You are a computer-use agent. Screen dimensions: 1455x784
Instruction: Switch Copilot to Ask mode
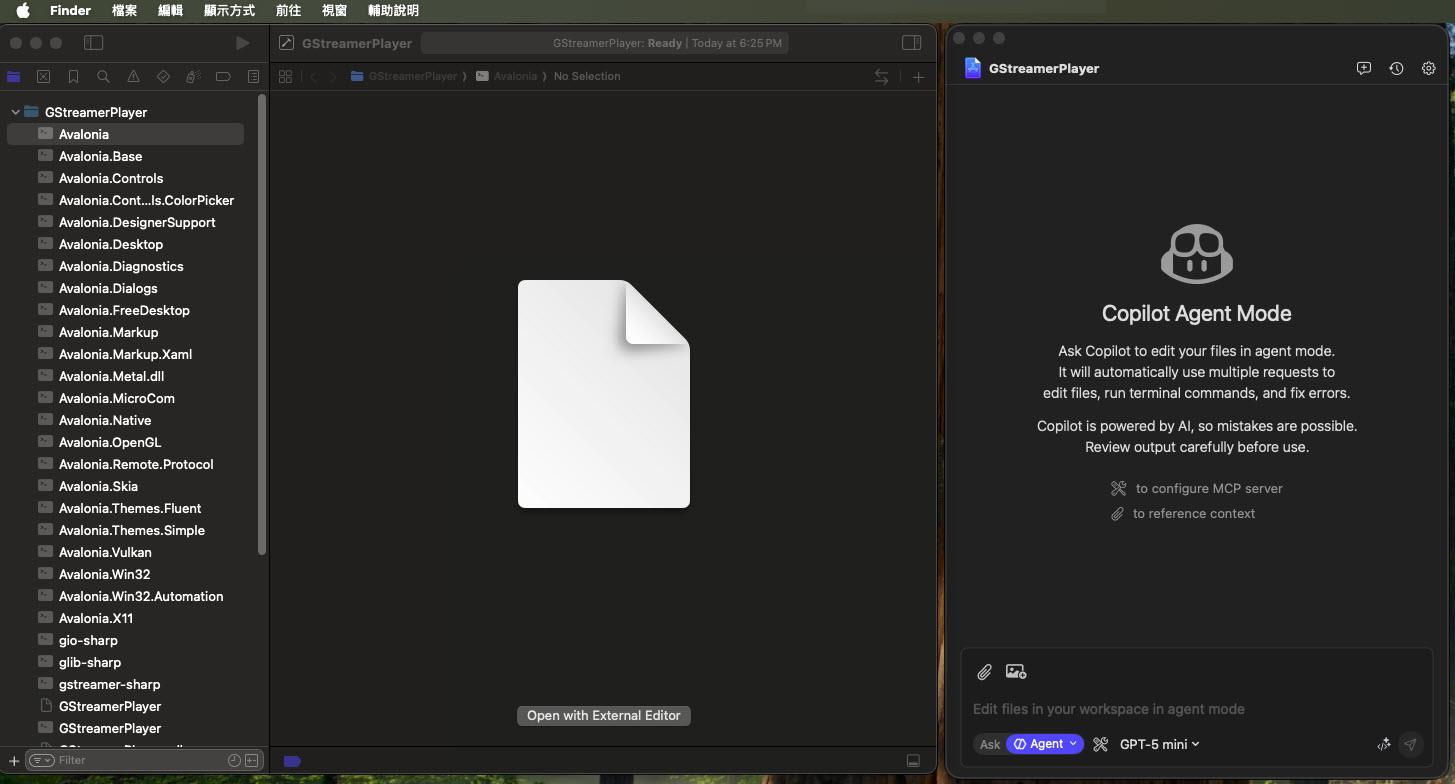(990, 744)
